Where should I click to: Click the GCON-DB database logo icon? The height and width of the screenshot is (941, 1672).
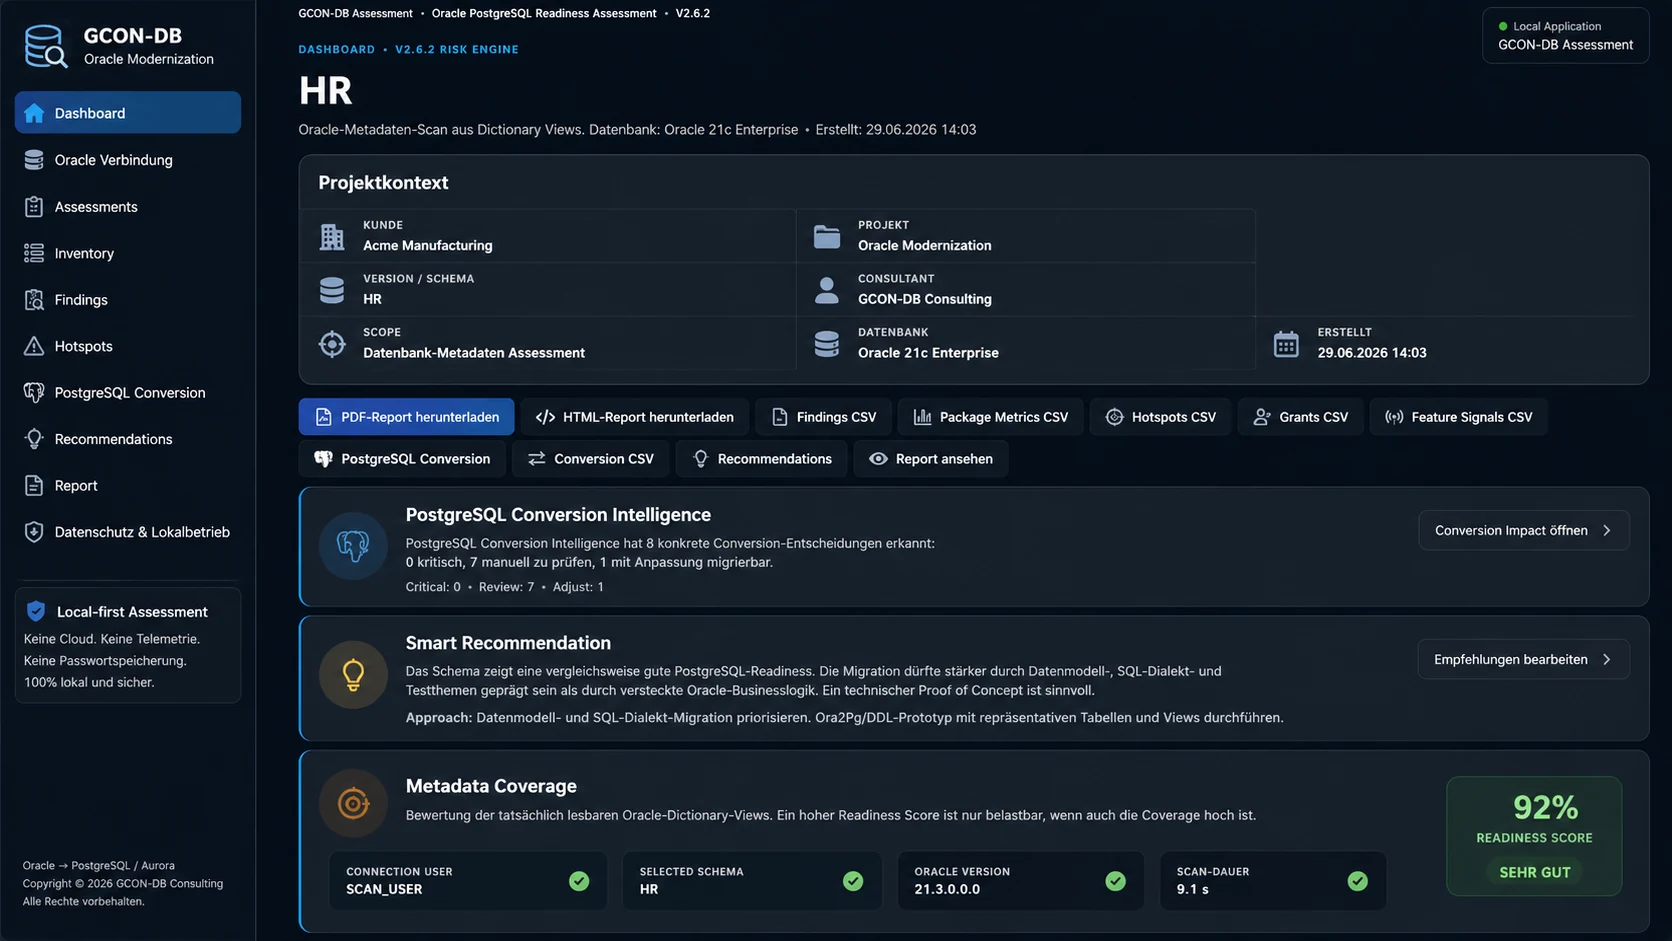45,46
